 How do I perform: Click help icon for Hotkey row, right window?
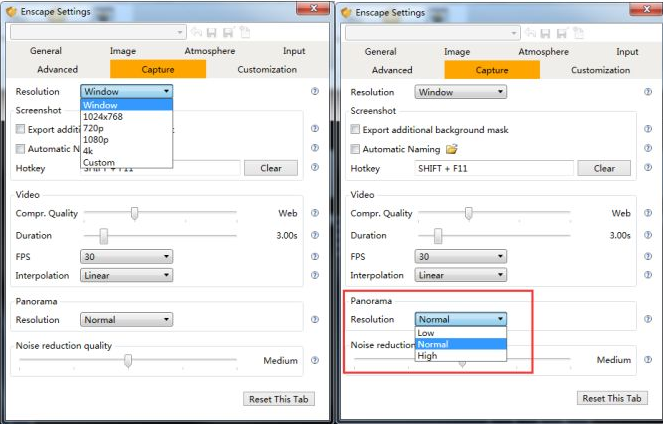click(648, 167)
